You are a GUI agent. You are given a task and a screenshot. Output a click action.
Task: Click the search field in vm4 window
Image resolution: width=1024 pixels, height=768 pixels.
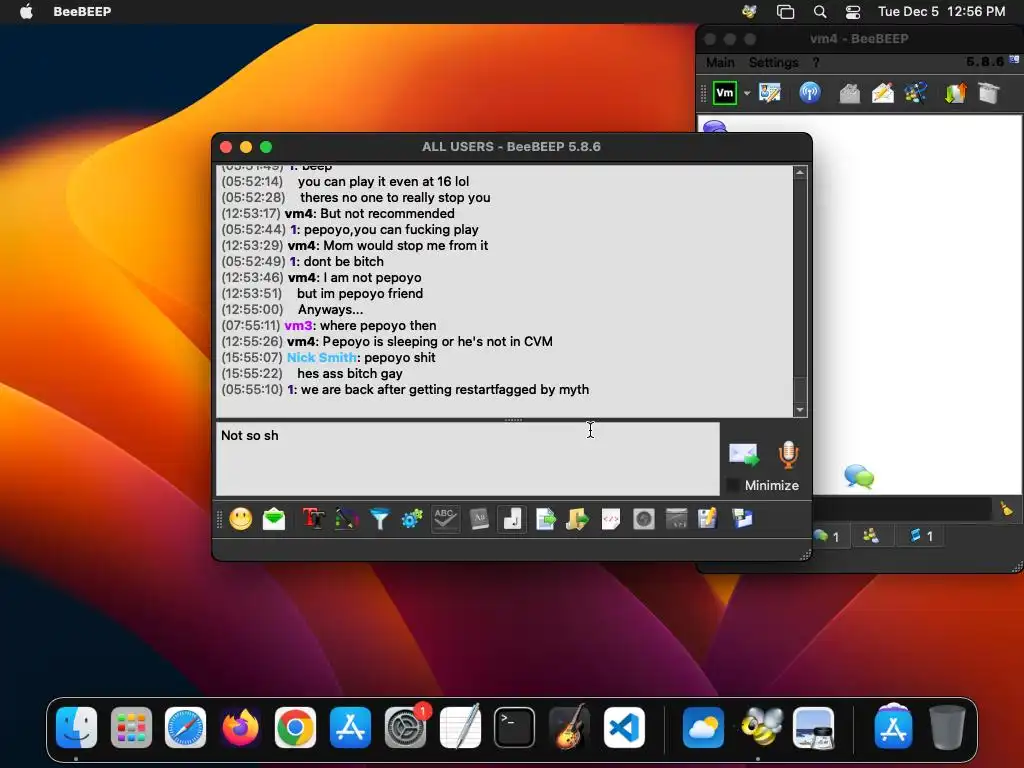[903, 509]
